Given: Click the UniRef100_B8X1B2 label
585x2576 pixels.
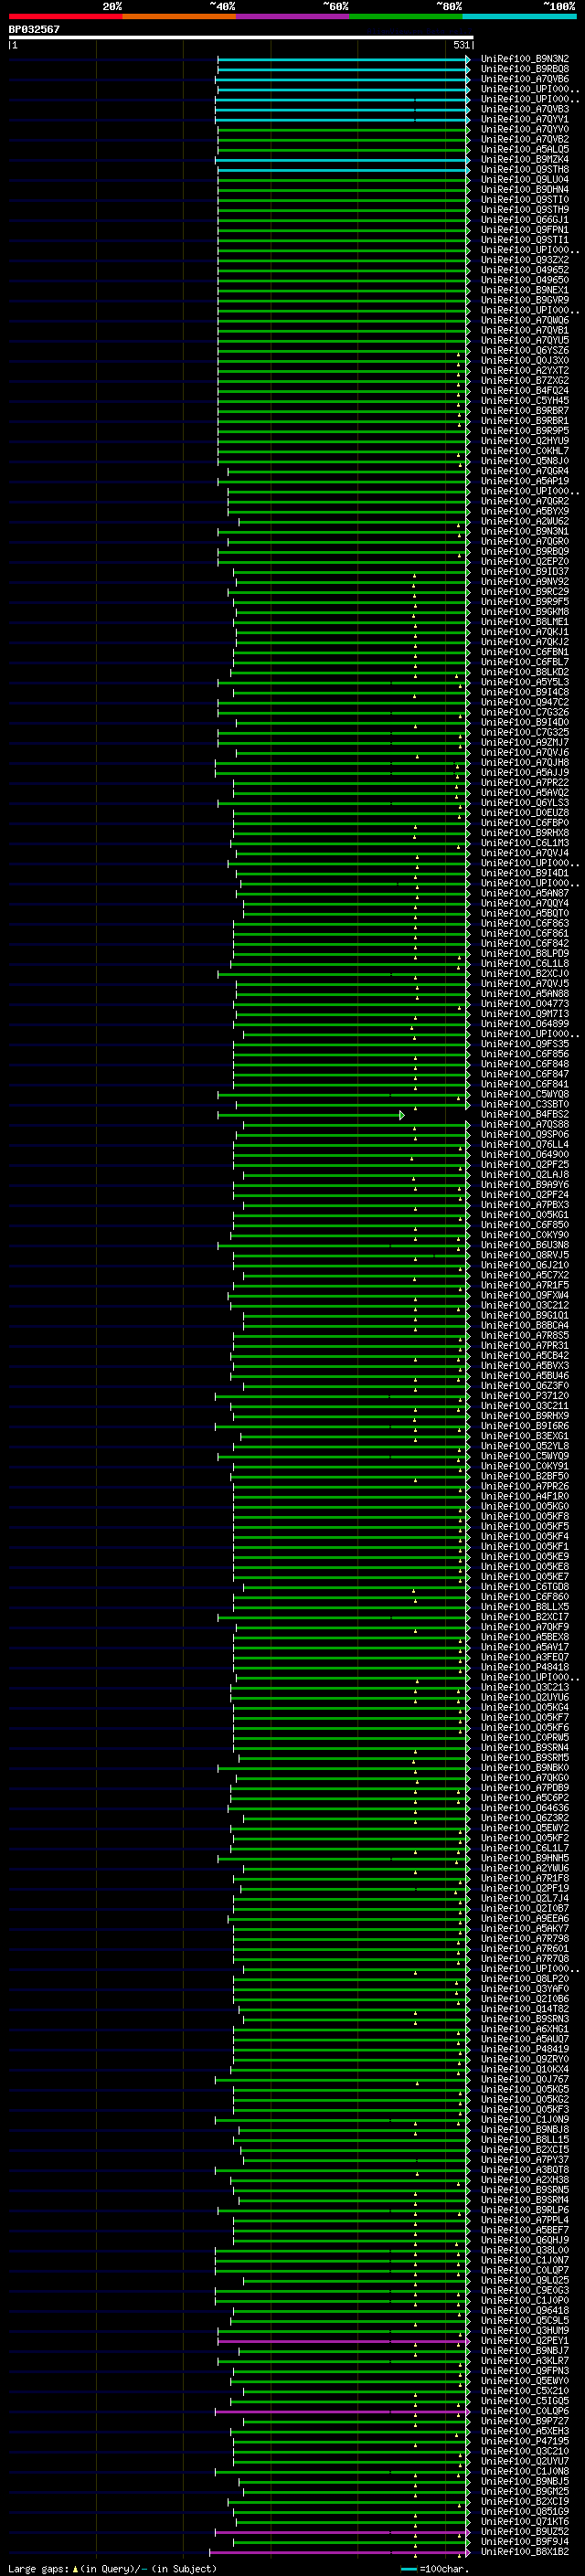Looking at the screenshot, I should (x=525, y=2552).
